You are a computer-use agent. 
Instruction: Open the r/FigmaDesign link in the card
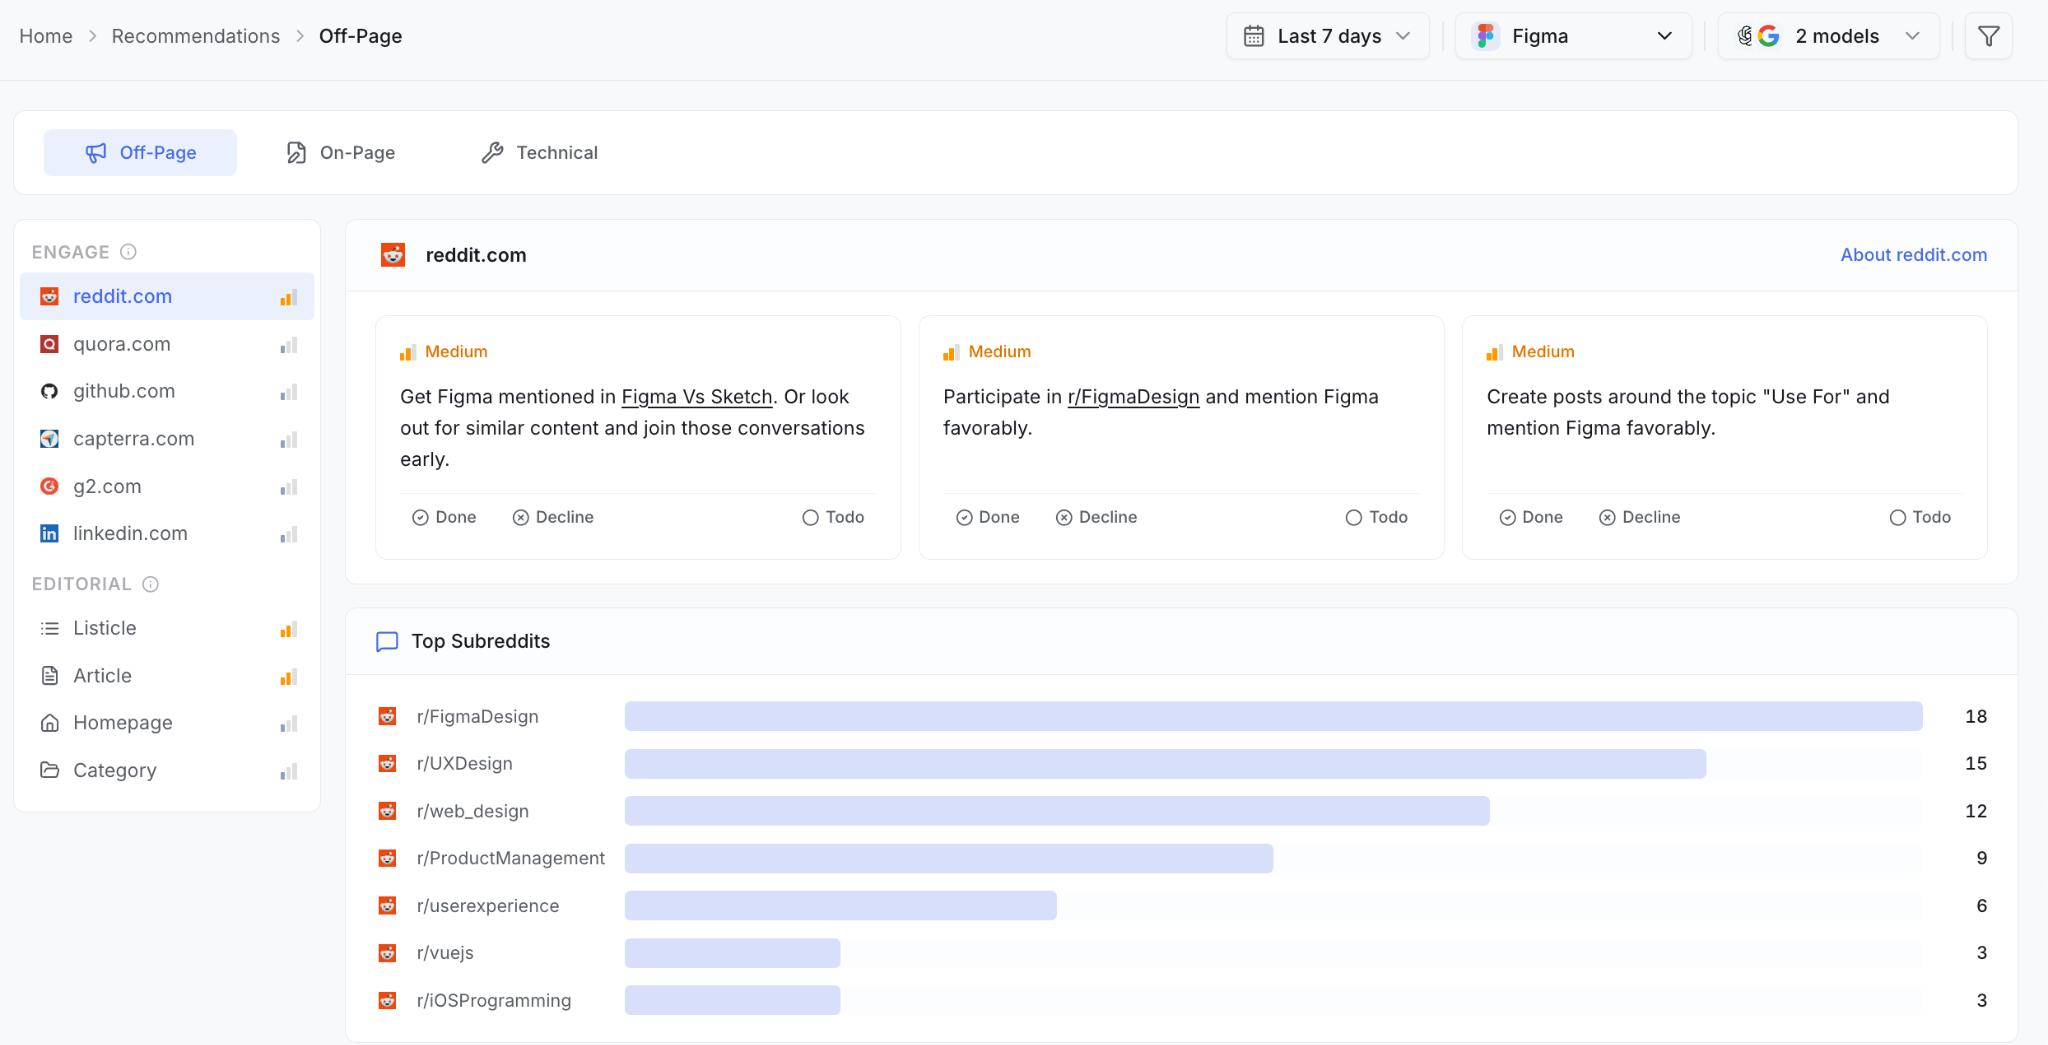[x=1133, y=397]
